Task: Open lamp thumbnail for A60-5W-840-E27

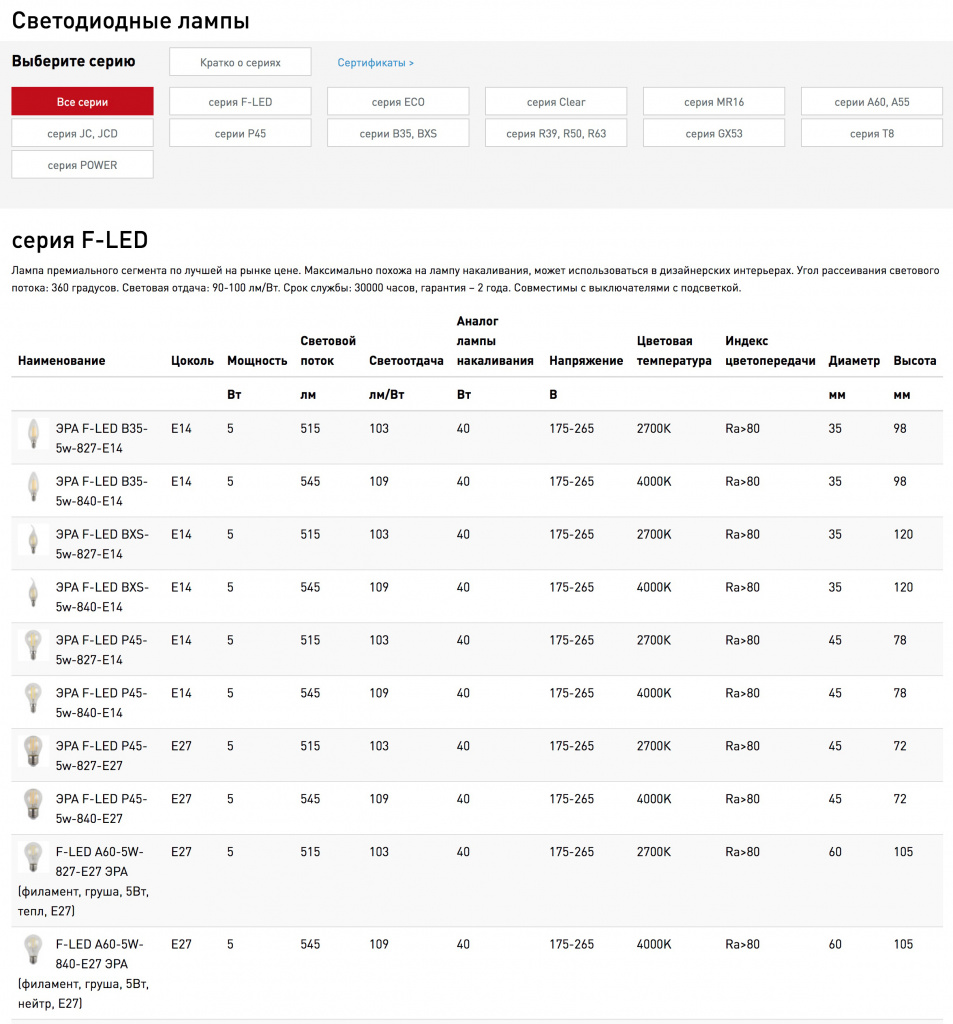Action: tap(33, 949)
